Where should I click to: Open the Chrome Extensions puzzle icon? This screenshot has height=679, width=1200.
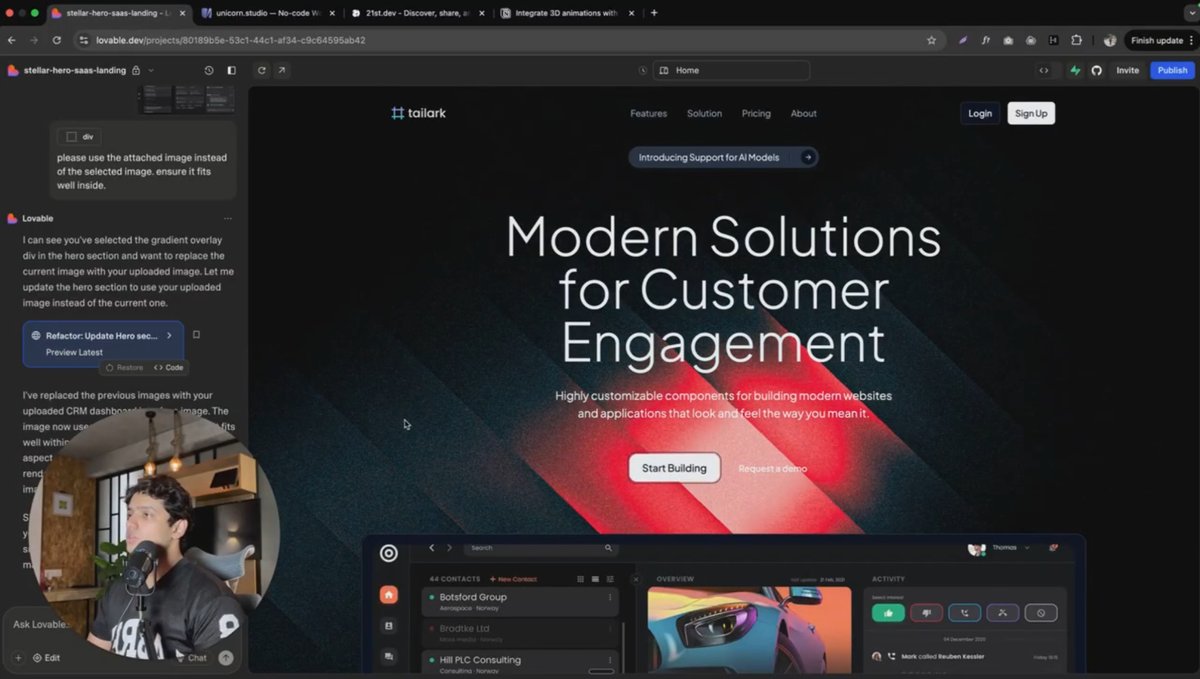[x=1077, y=40]
